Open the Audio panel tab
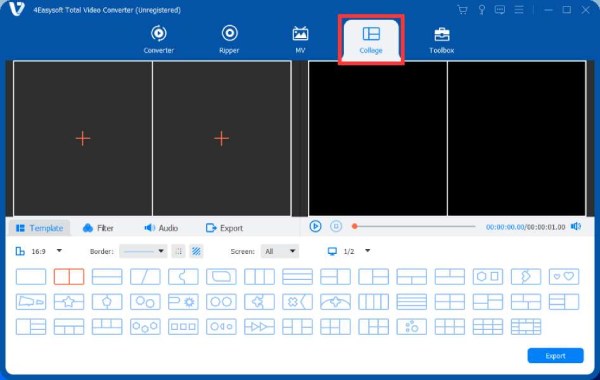Image resolution: width=600 pixels, height=380 pixels. click(x=161, y=228)
